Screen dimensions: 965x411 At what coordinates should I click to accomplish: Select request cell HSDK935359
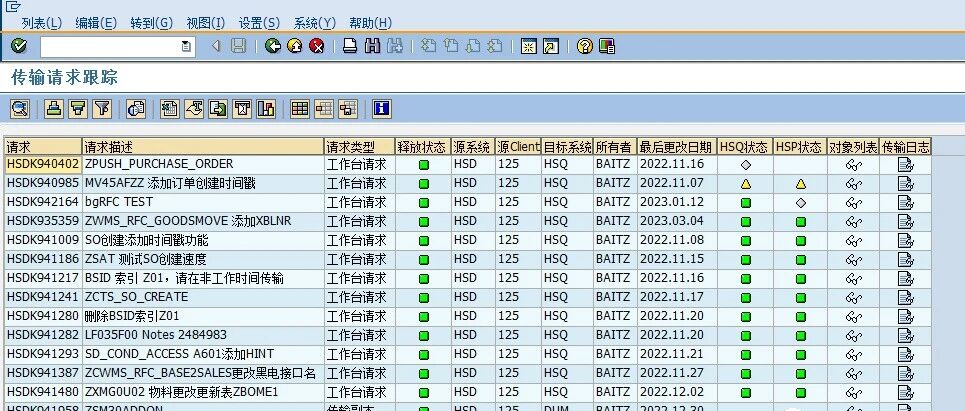tap(44, 221)
